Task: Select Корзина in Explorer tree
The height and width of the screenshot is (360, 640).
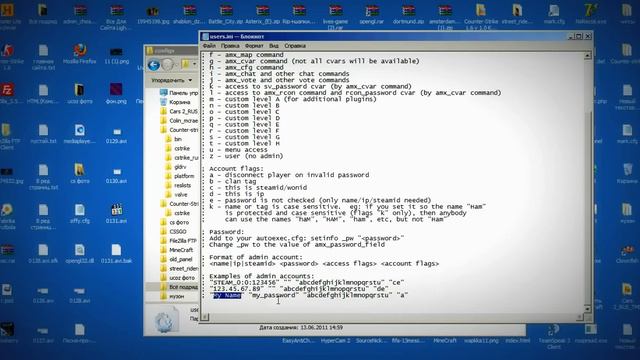Action: [176, 102]
